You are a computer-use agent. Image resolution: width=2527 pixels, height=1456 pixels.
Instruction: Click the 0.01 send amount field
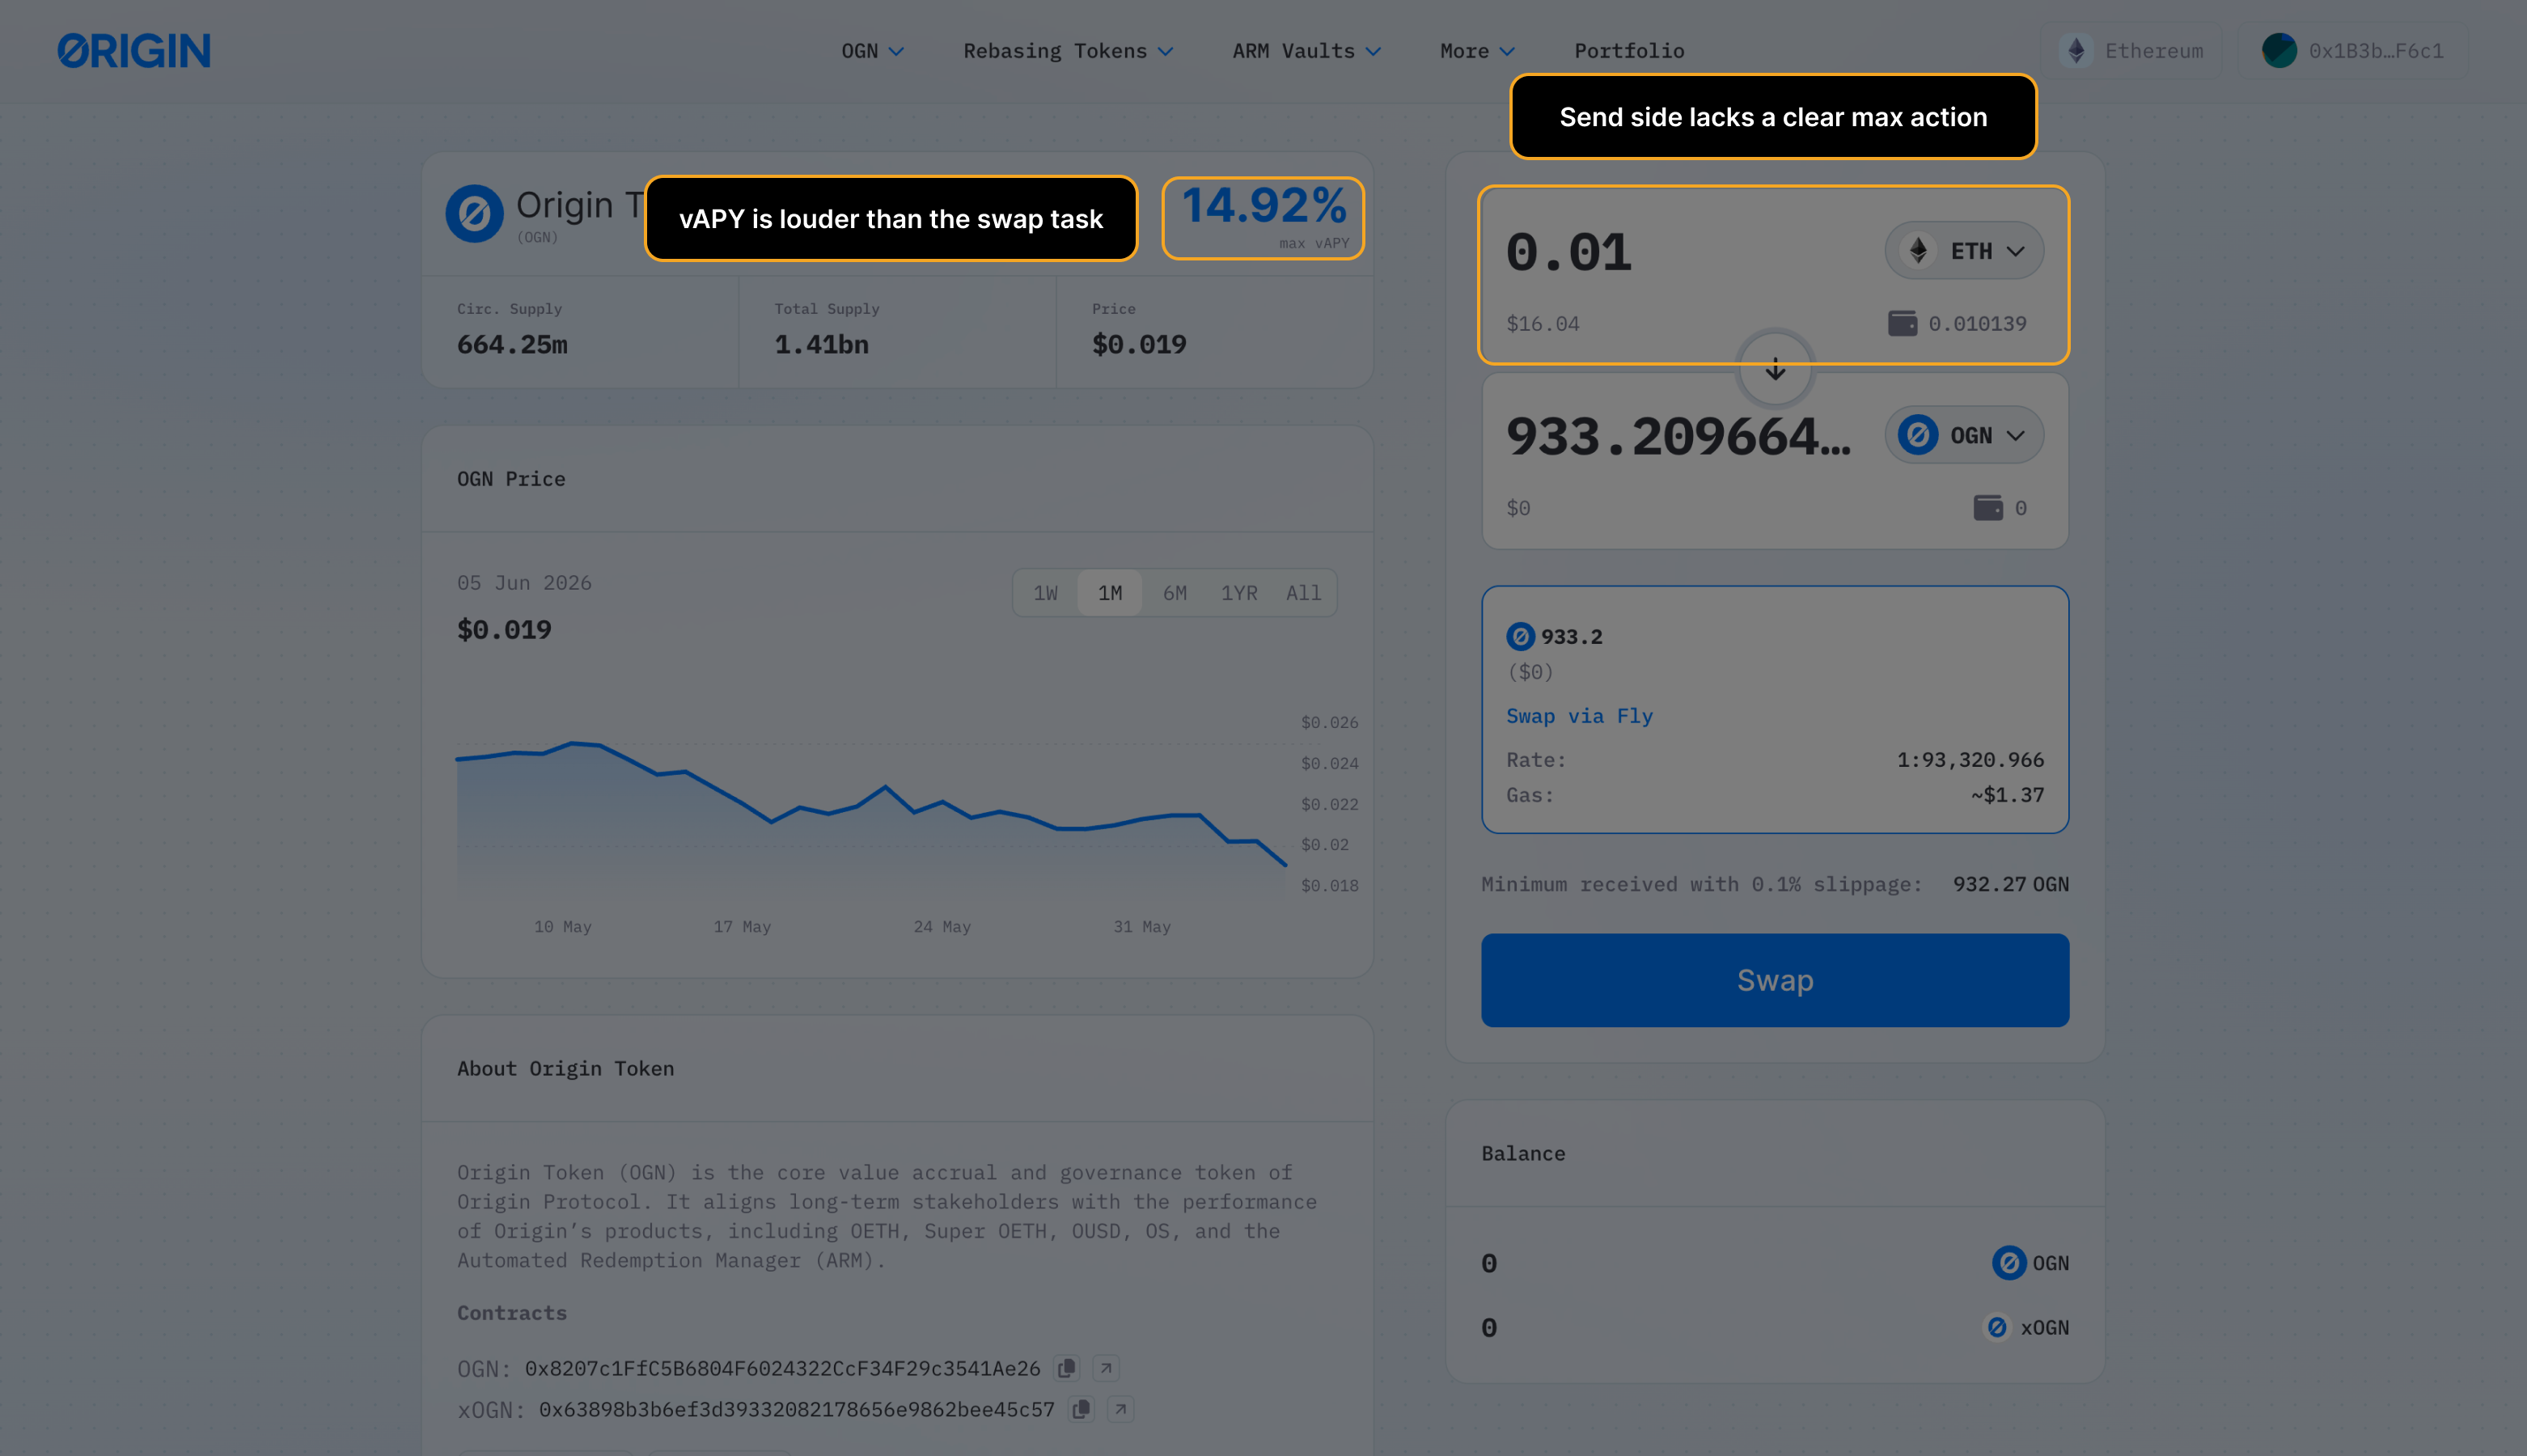[1568, 251]
